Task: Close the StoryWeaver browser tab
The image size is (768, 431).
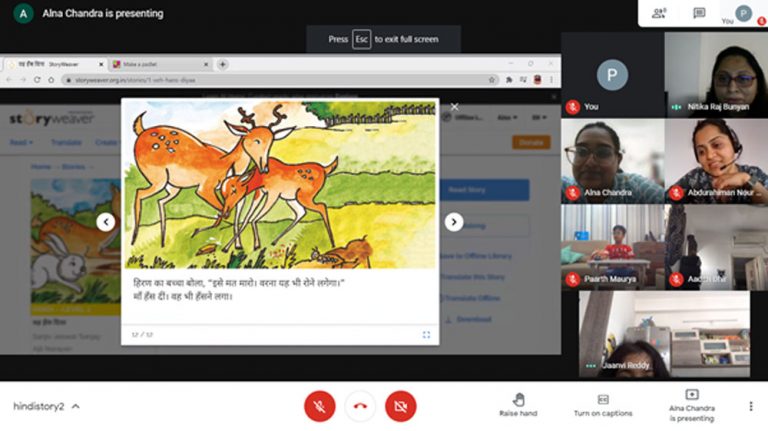Action: pos(101,64)
